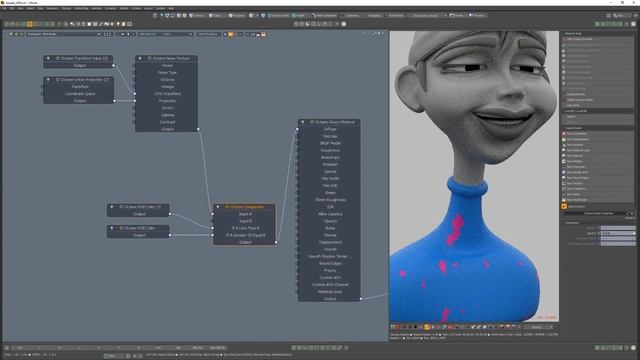Open the File menu
Viewport: 640px width, 360px height.
click(x=4, y=8)
